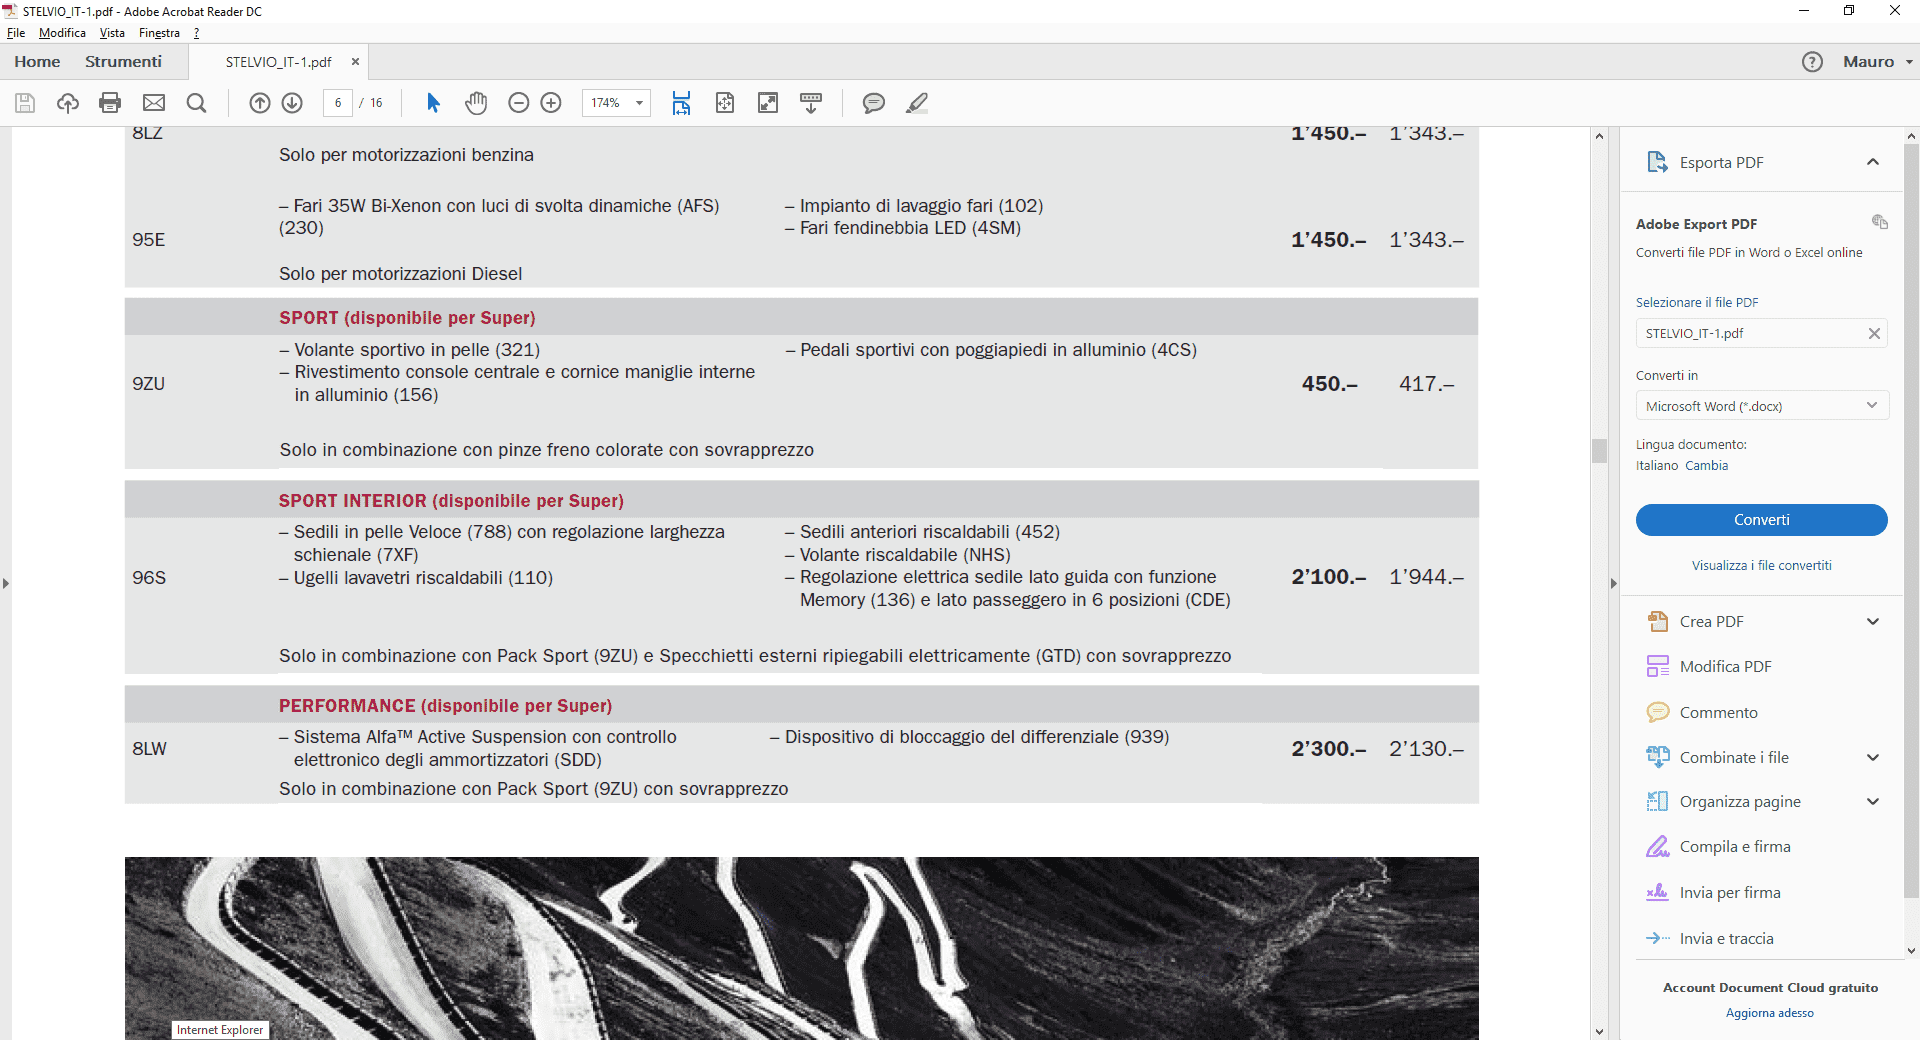The width and height of the screenshot is (1920, 1040).
Task: Click the send email envelope icon
Action: pyautogui.click(x=154, y=103)
